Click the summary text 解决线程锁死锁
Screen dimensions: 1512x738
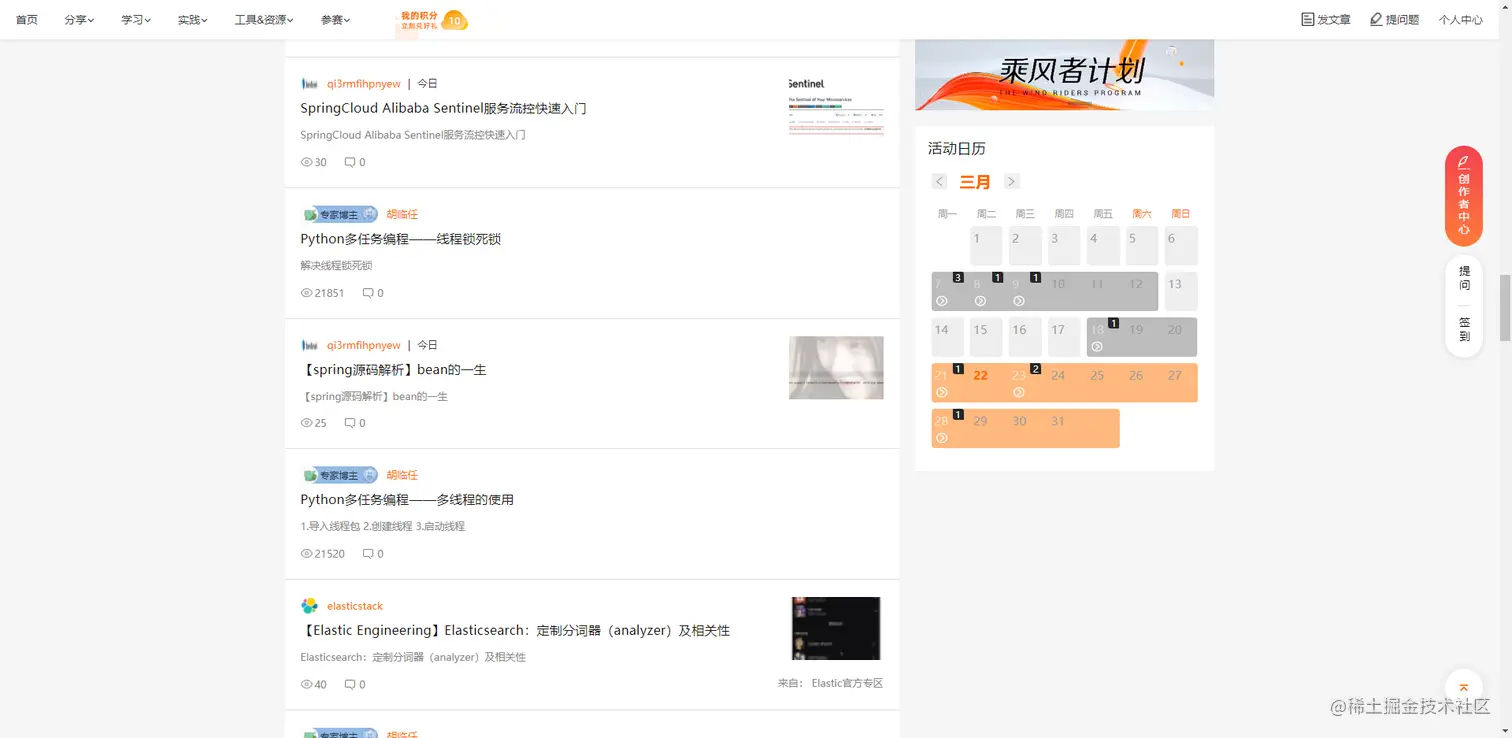(336, 266)
